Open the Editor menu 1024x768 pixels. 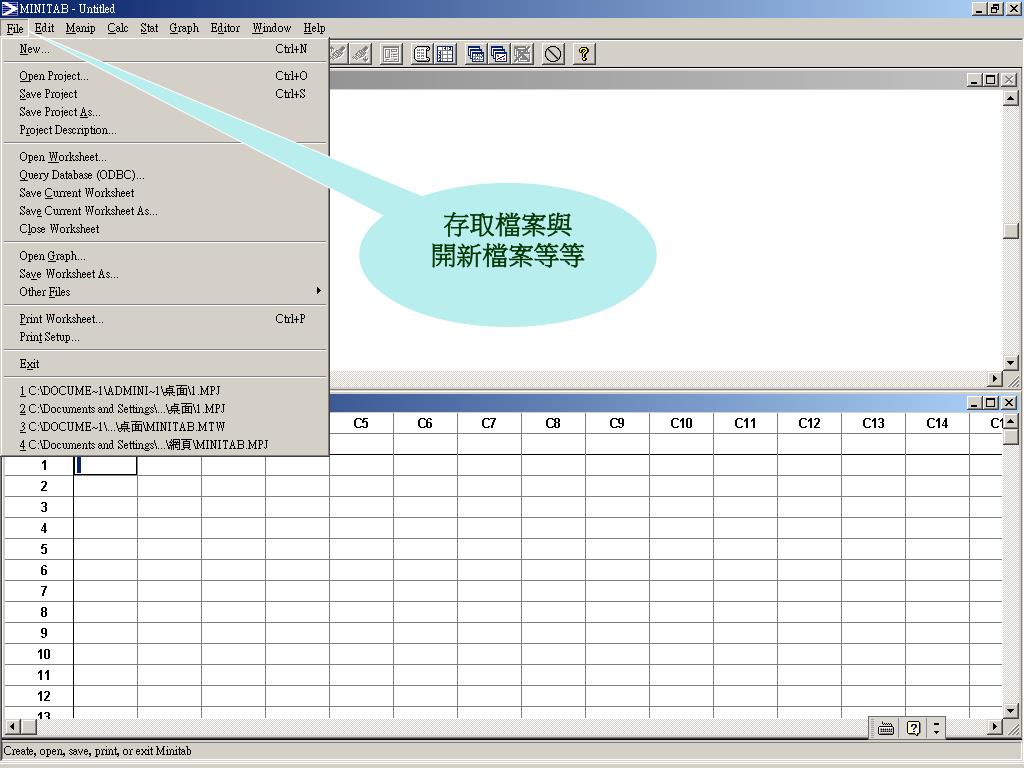click(225, 28)
